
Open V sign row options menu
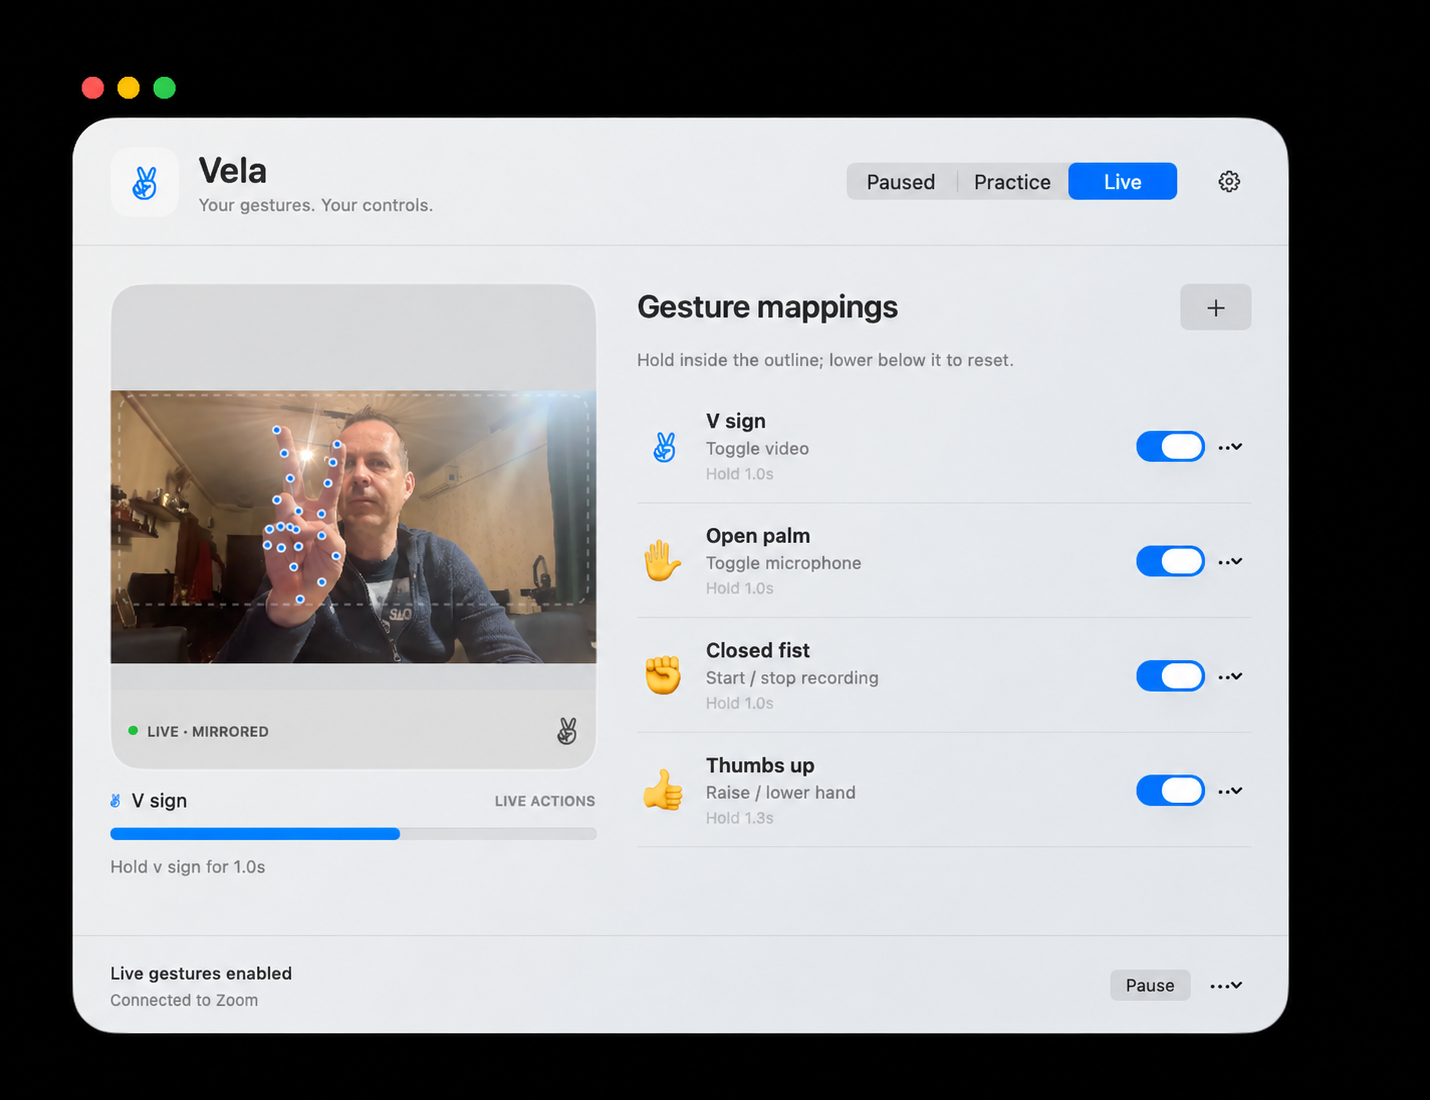coord(1230,447)
